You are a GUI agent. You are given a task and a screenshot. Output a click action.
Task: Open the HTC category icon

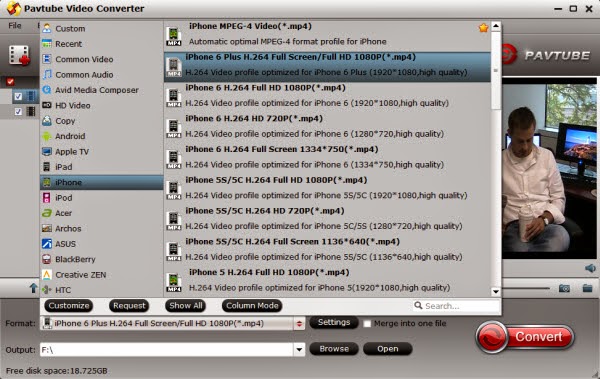(47, 290)
